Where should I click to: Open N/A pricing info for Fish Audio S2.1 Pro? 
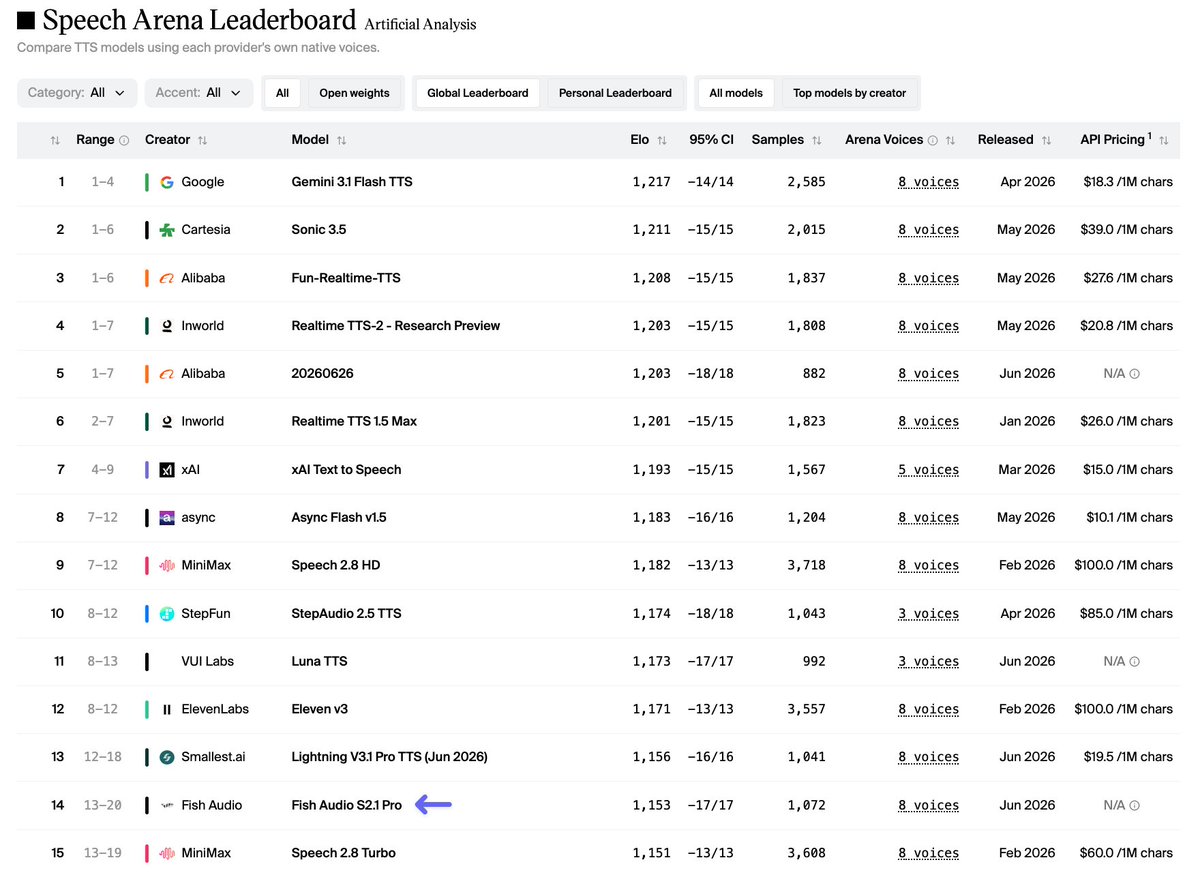click(1135, 806)
